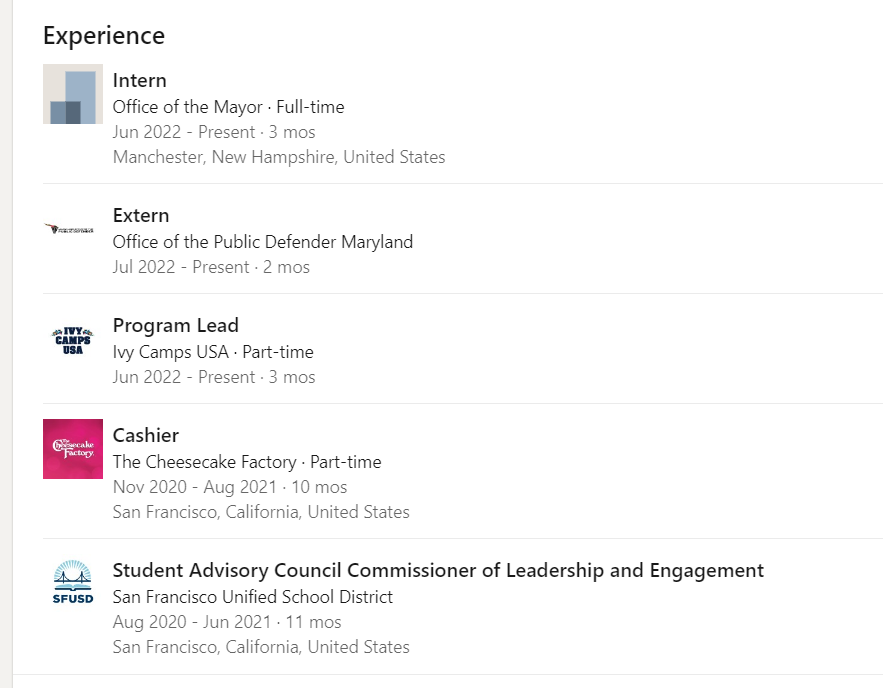Select the Extern job title
The width and height of the screenshot is (883, 688).
[141, 216]
